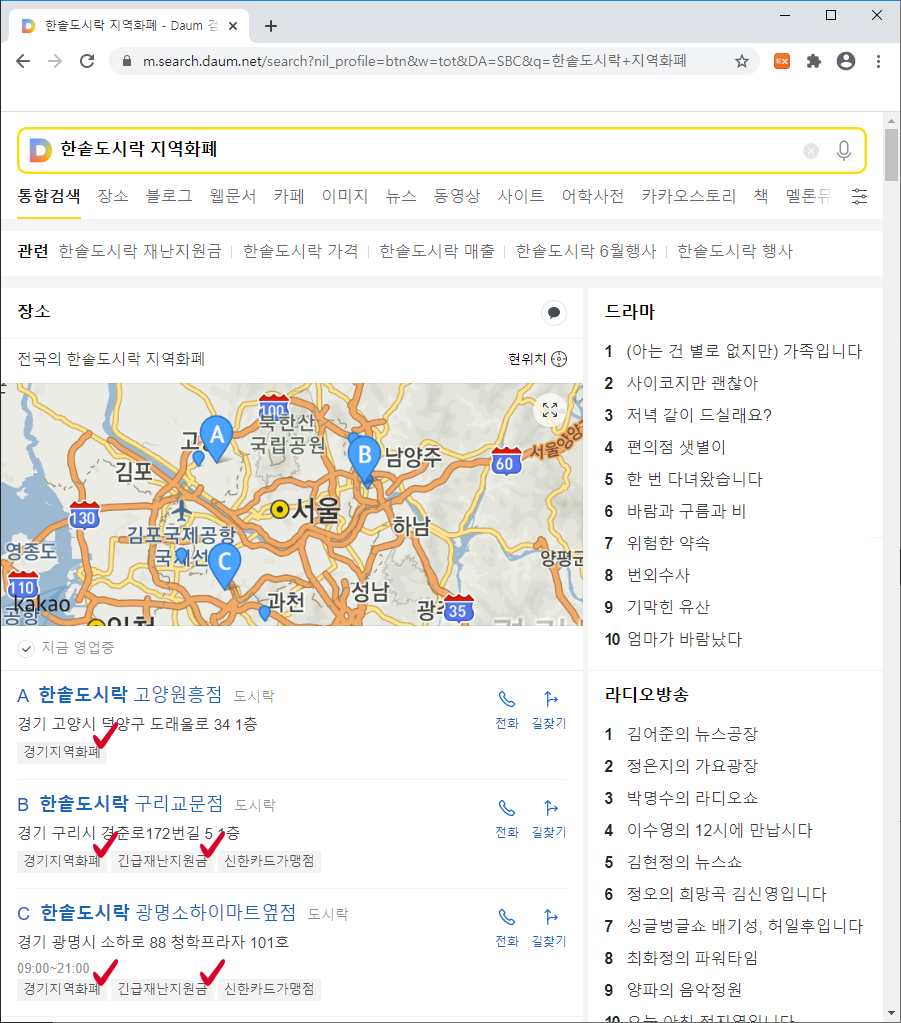
Task: Clear the search text with the X icon
Action: [811, 151]
